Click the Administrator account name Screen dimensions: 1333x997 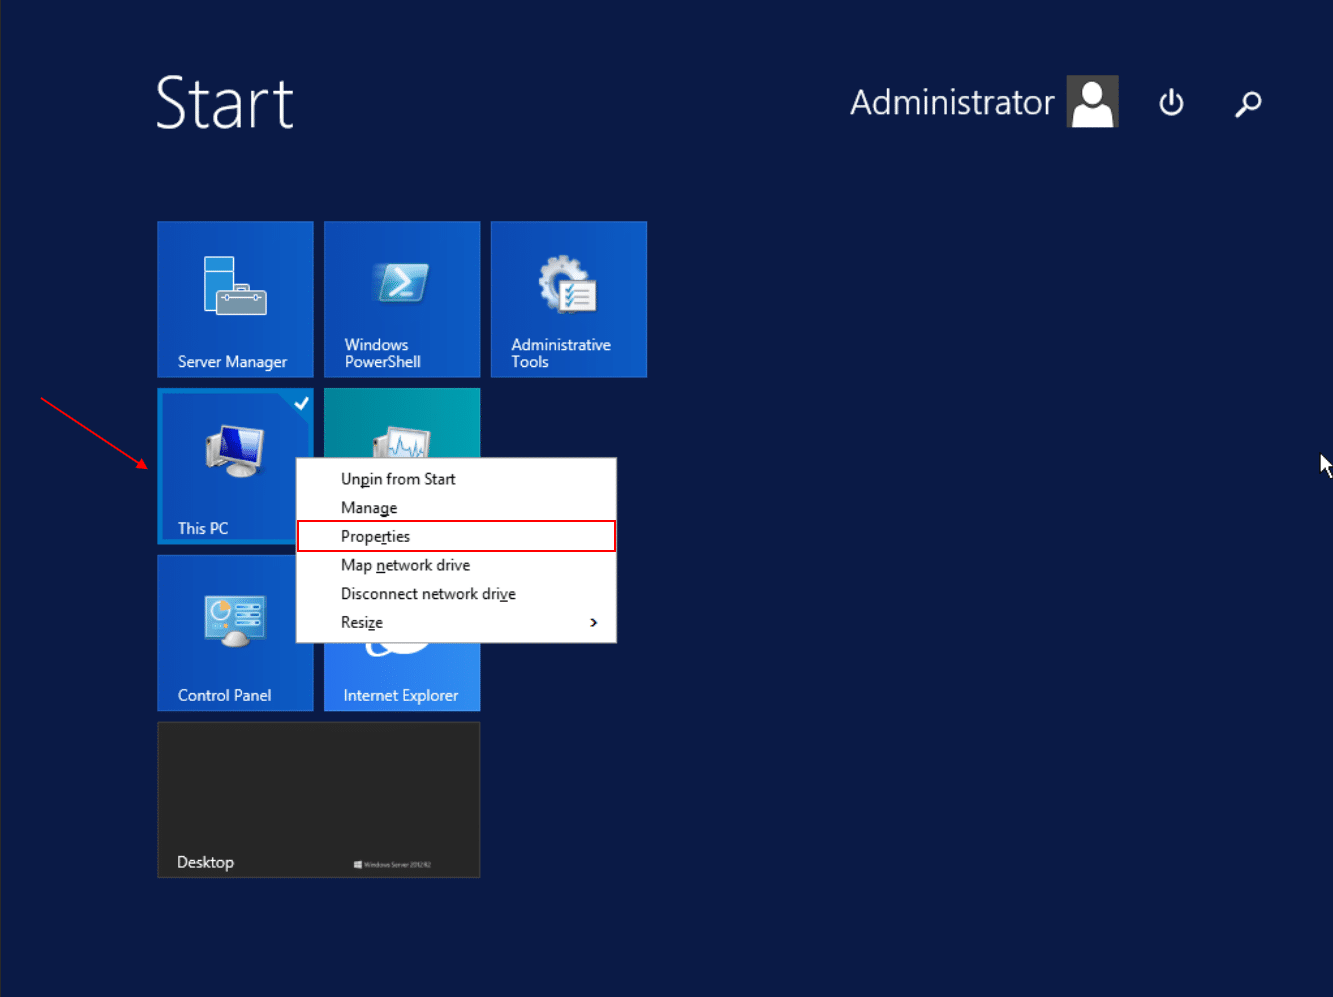click(951, 101)
